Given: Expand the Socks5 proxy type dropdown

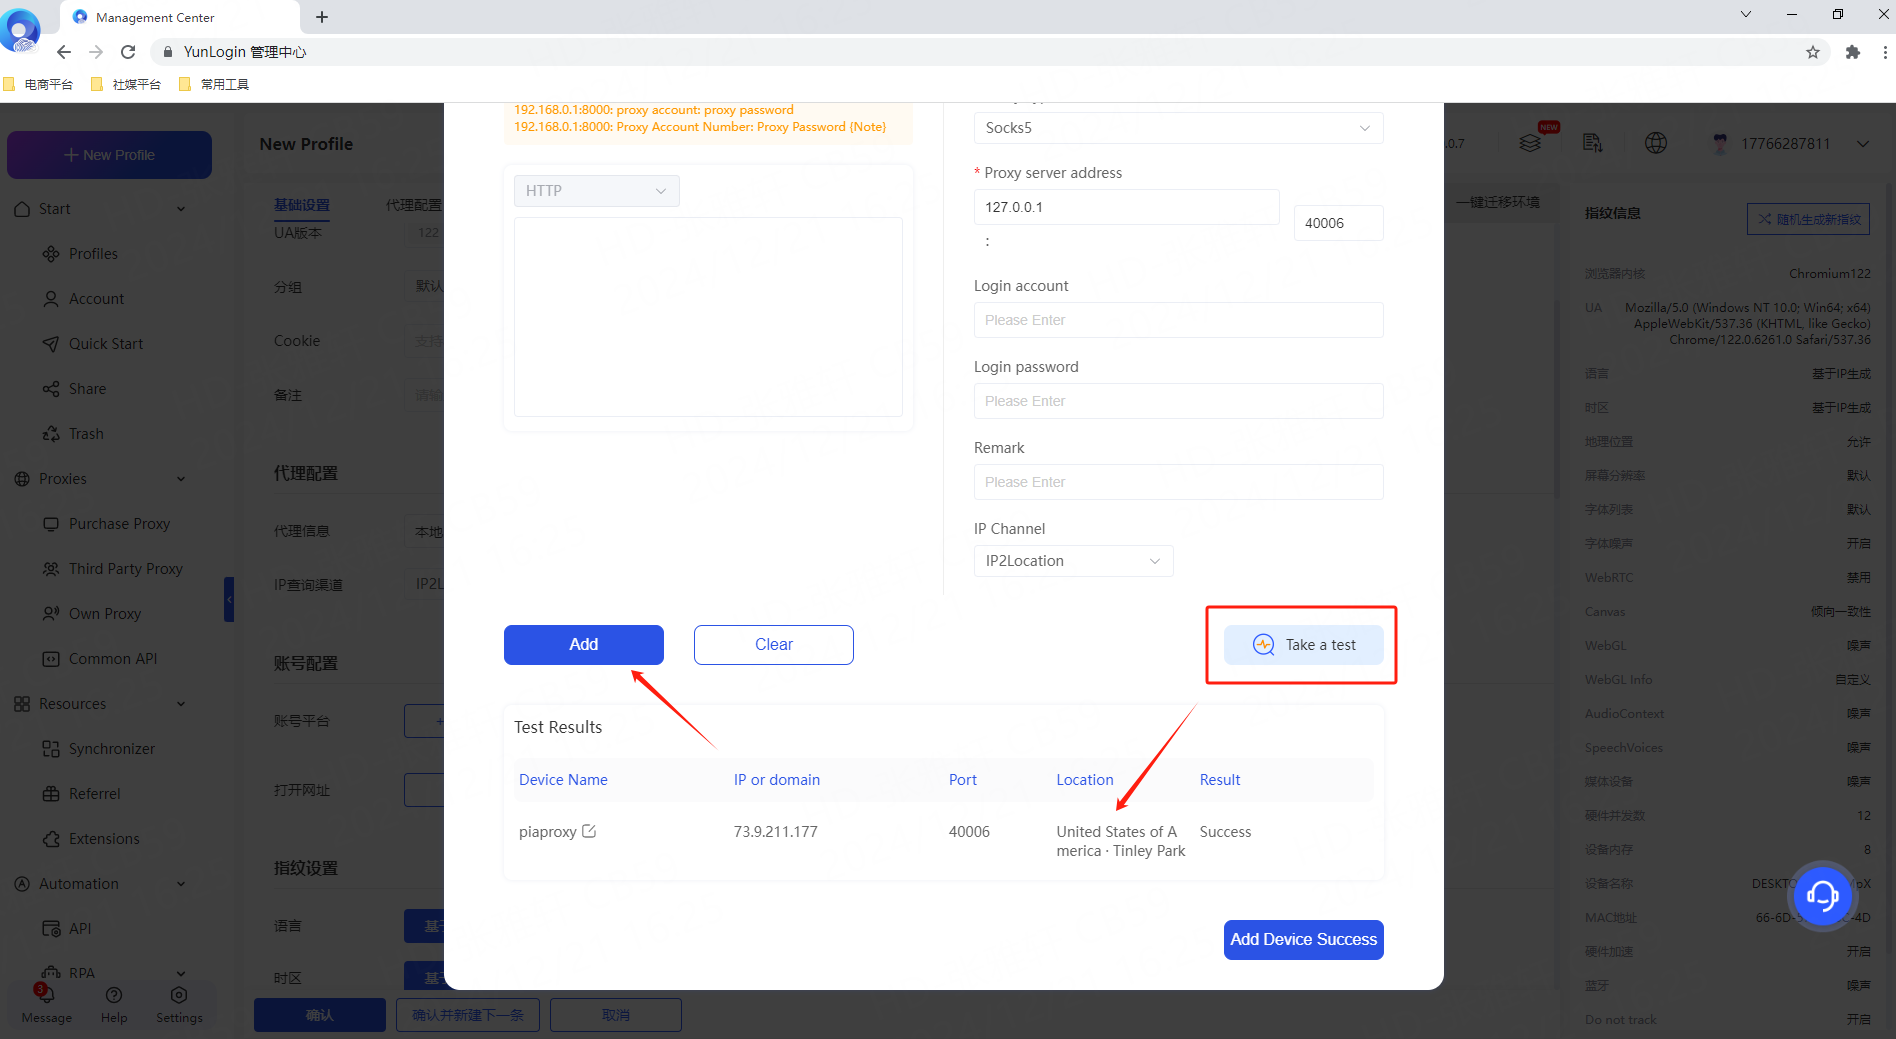Looking at the screenshot, I should pos(1178,128).
